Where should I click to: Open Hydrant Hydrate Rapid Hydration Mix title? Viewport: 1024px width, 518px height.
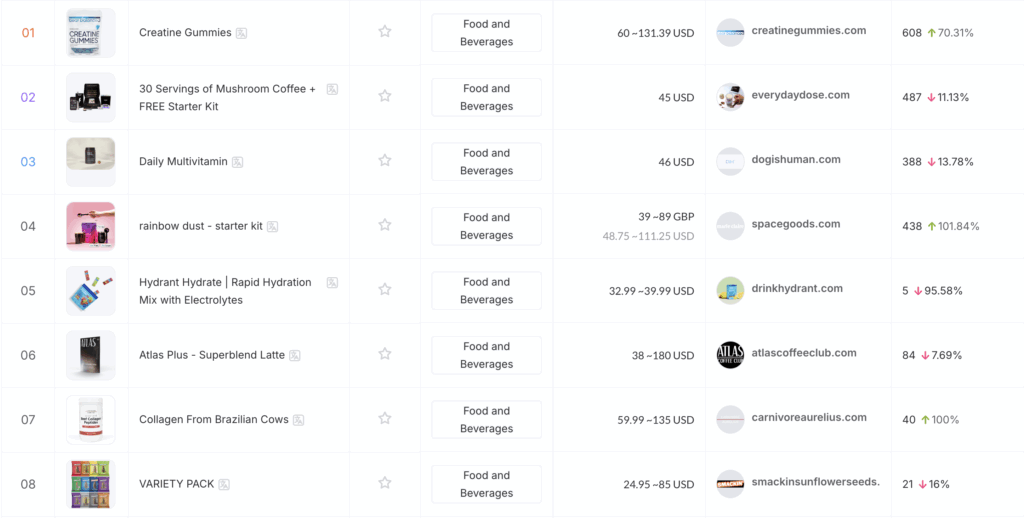[x=226, y=291]
